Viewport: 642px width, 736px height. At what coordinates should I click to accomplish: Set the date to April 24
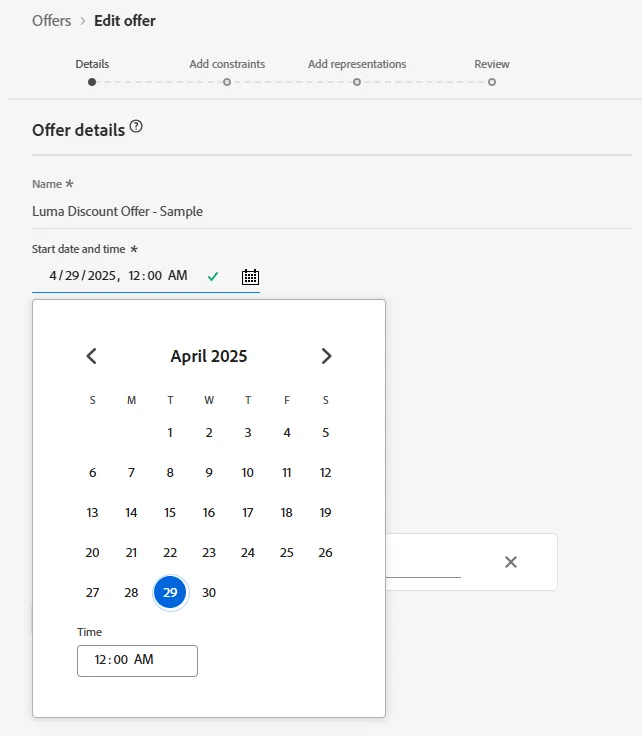[x=248, y=552]
